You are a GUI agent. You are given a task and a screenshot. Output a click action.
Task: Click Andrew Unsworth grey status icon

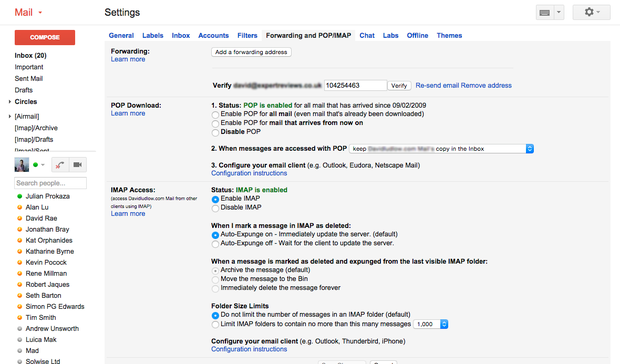(19, 329)
